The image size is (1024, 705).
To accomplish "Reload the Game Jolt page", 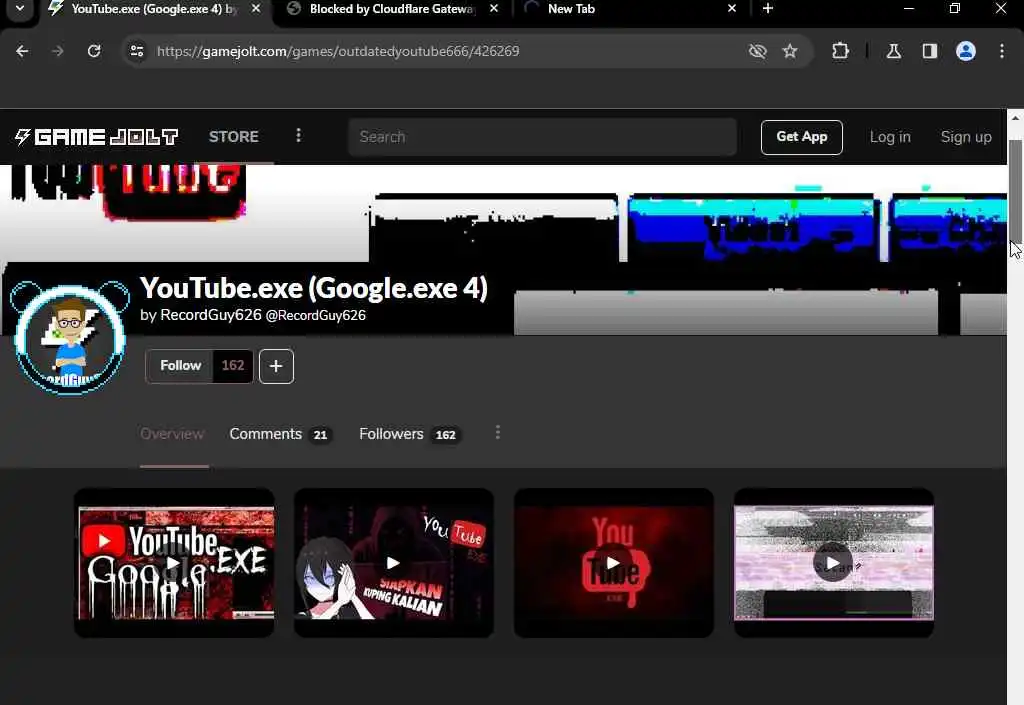I will tap(94, 51).
